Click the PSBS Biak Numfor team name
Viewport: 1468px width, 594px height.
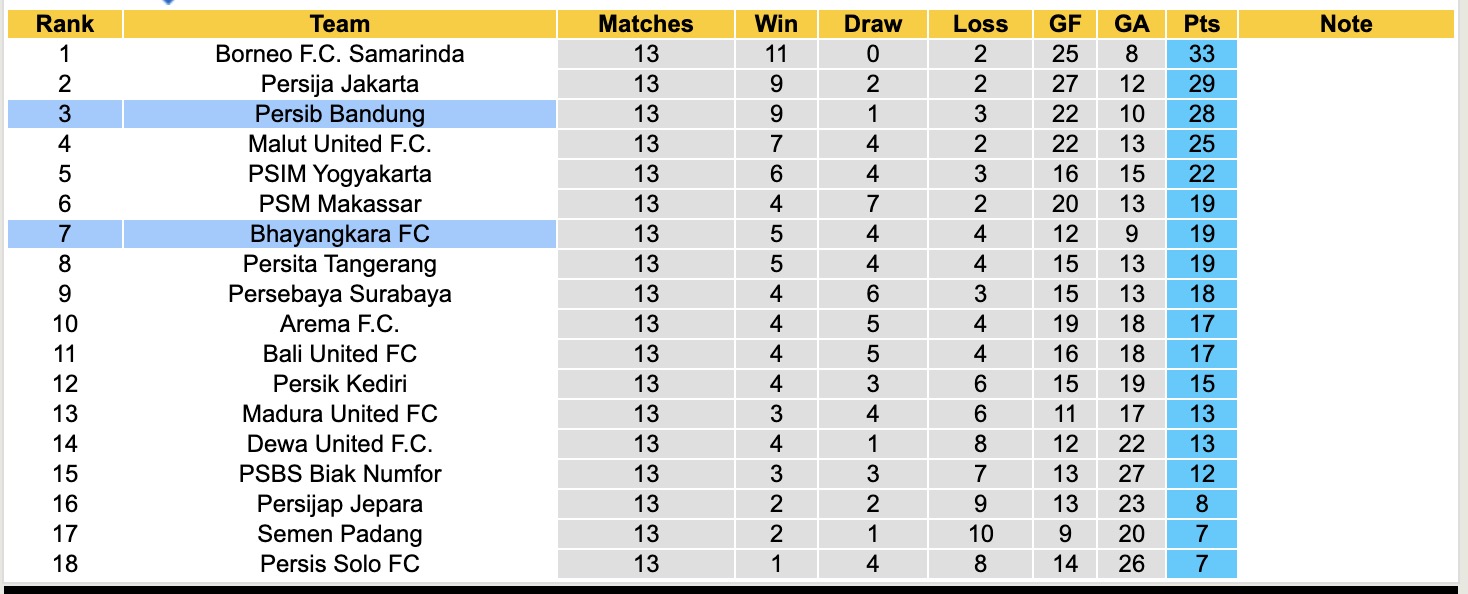click(x=340, y=474)
